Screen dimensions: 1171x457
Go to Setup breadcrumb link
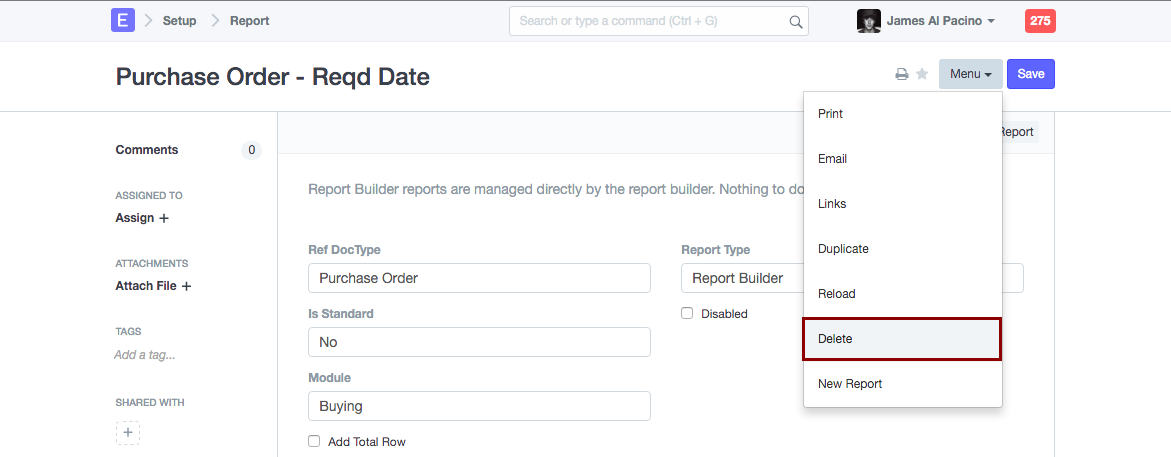tap(180, 21)
